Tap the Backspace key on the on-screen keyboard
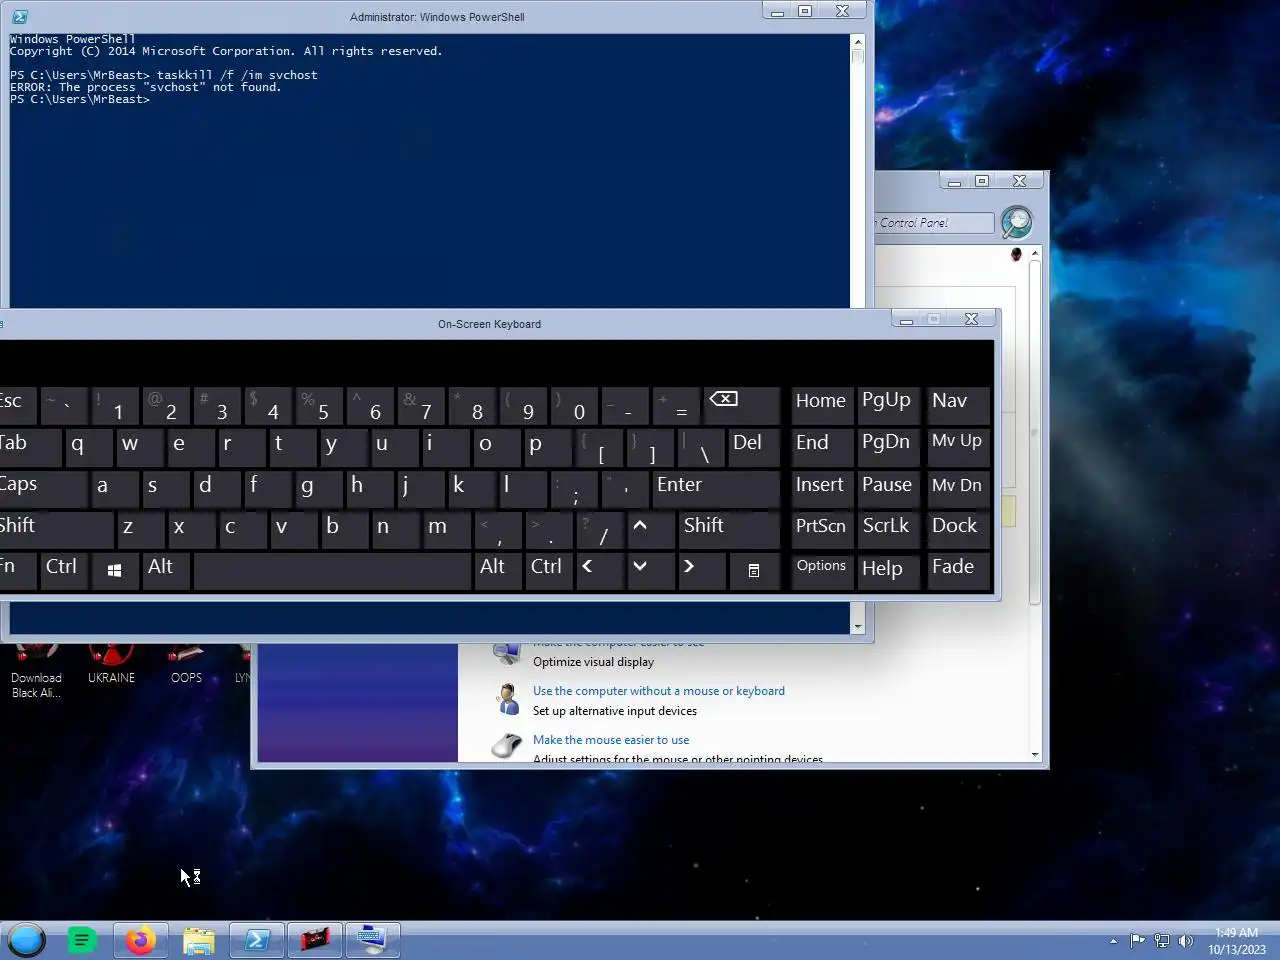 coord(741,405)
